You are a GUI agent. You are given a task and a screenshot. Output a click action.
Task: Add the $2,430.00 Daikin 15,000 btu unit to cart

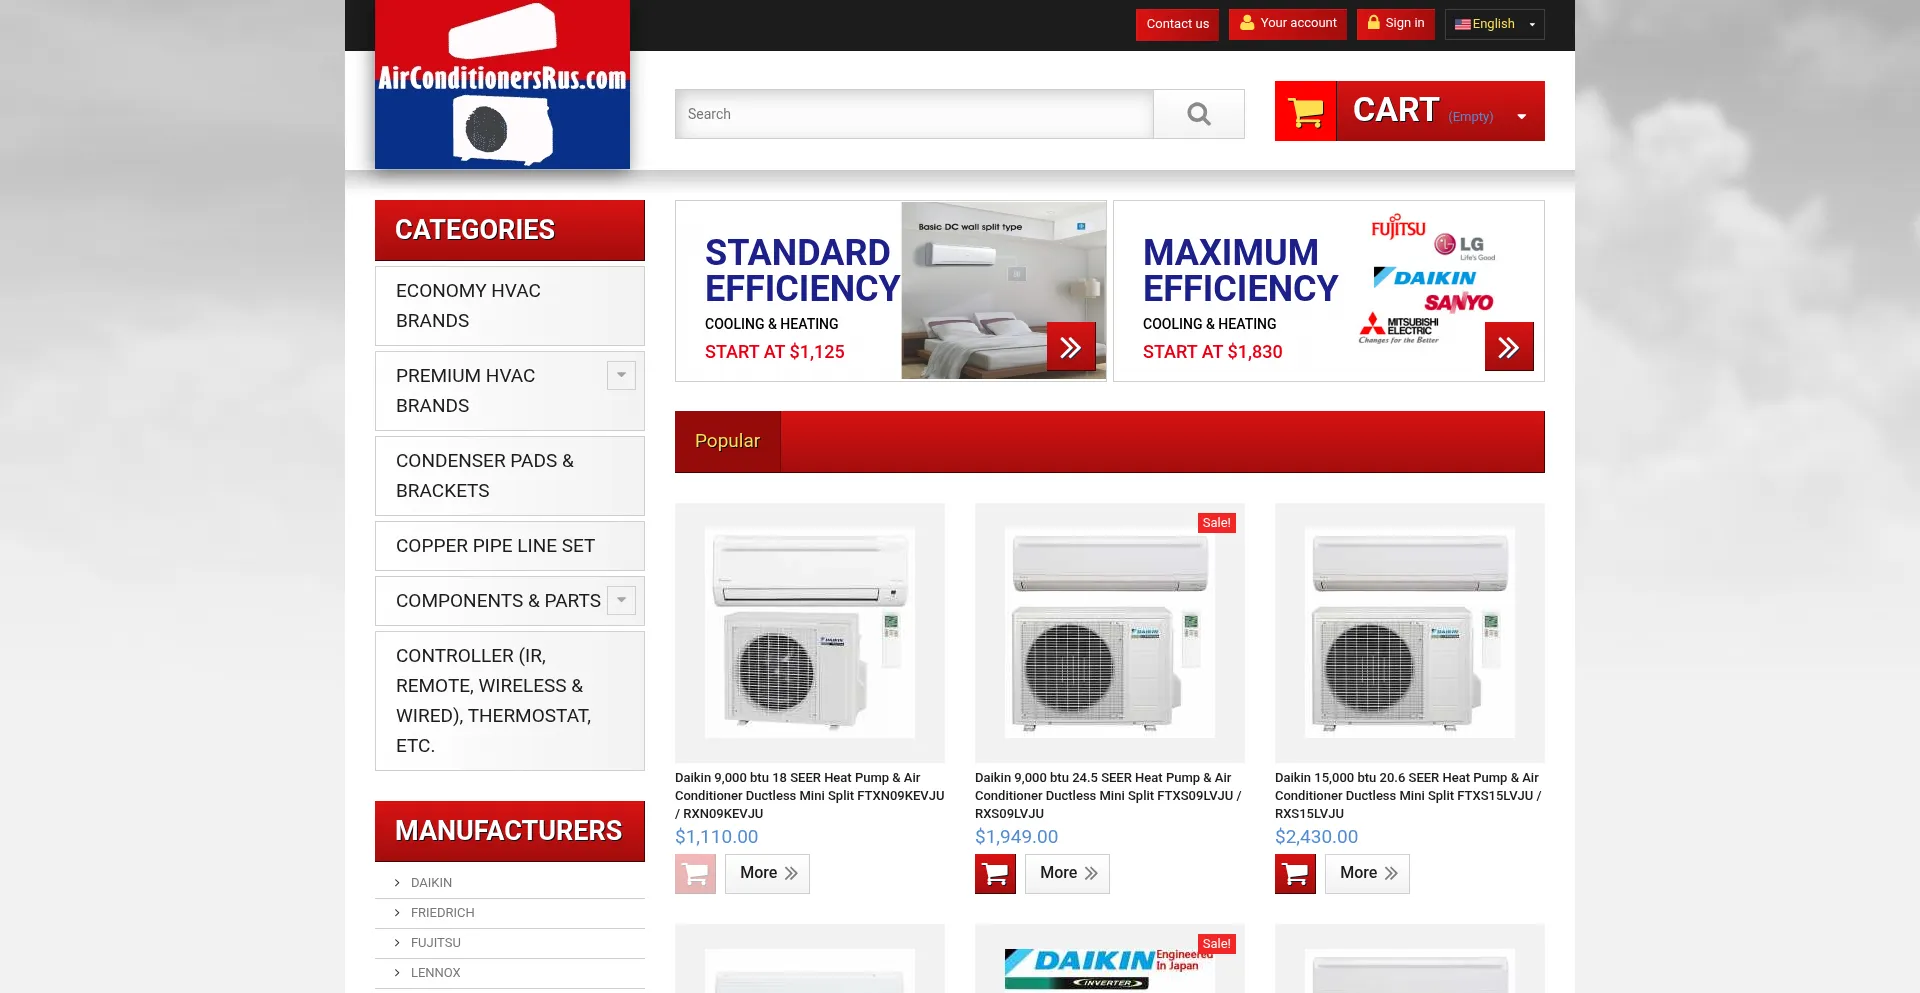[x=1294, y=873]
